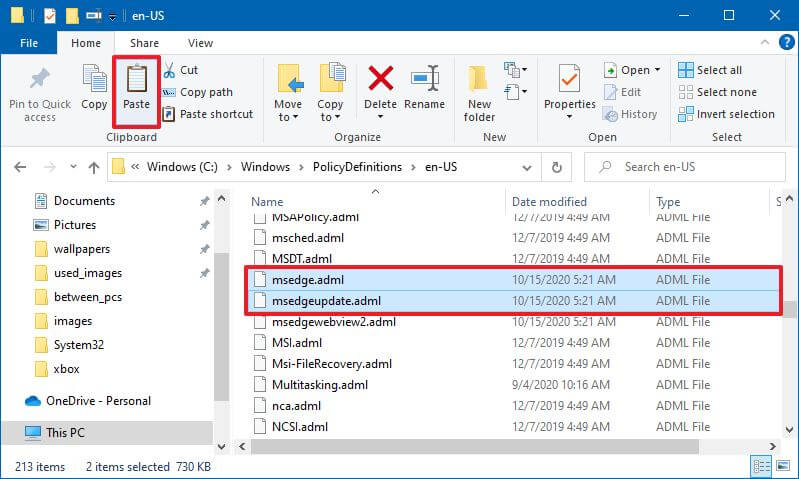This screenshot has width=799, height=479.
Task: Go back with the back arrow
Action: tap(20, 167)
